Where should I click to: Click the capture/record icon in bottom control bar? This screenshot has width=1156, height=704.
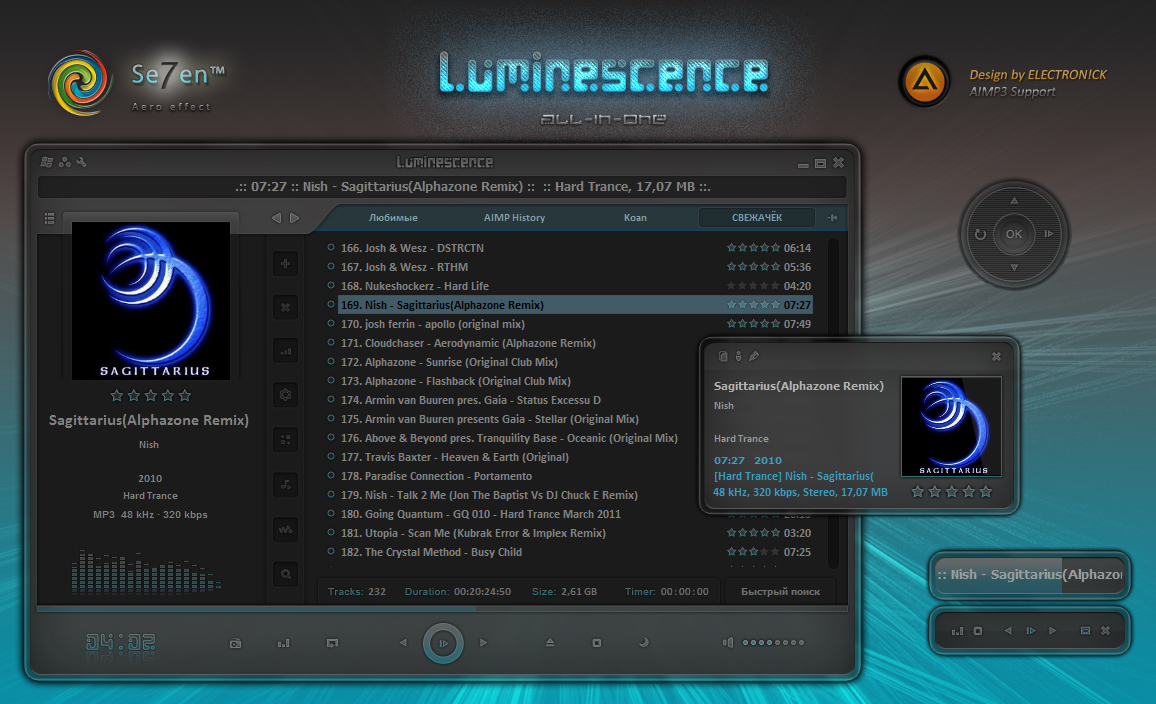coord(235,642)
